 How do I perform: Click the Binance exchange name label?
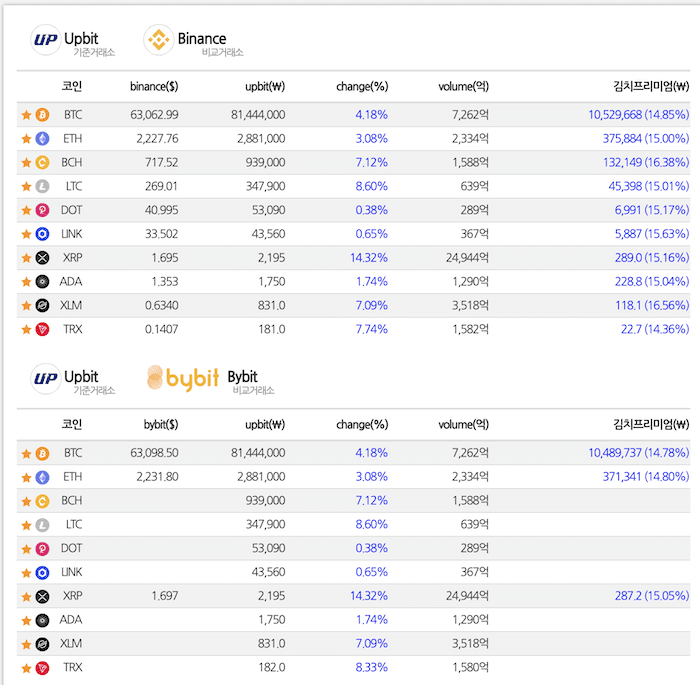click(x=202, y=39)
